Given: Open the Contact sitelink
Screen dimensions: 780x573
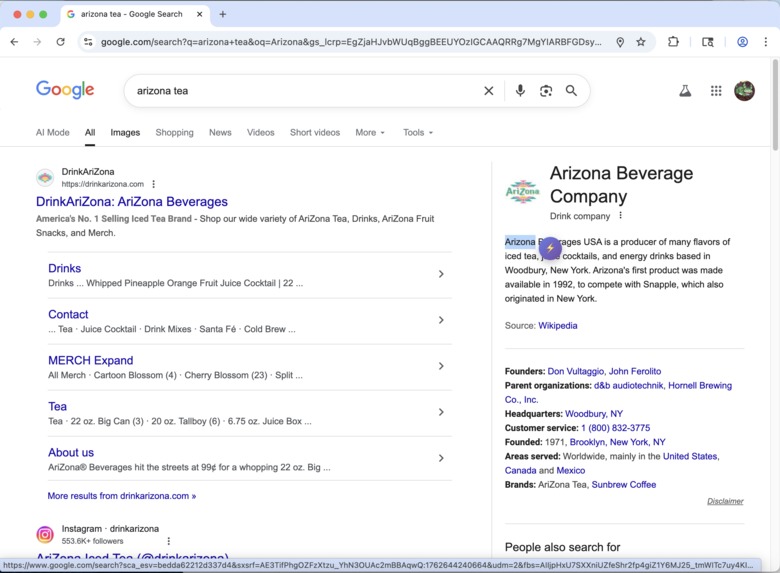Looking at the screenshot, I should [x=68, y=314].
